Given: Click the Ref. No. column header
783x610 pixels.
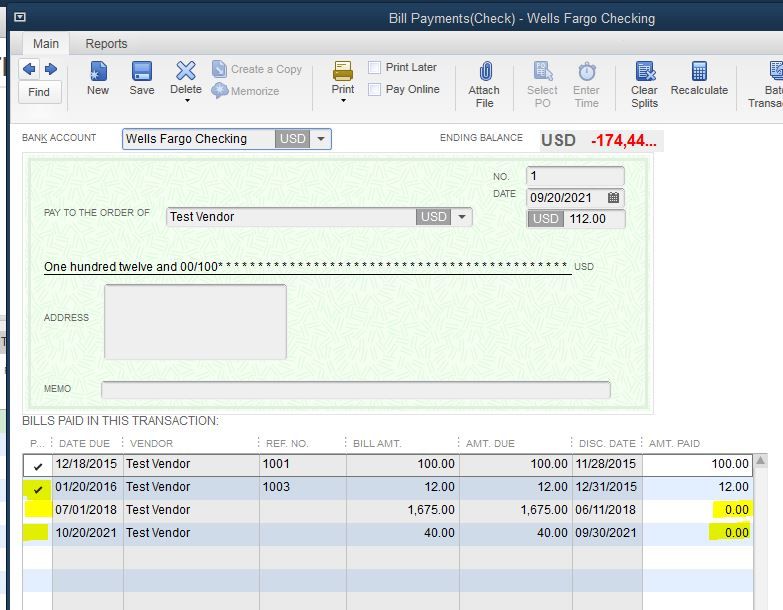Looking at the screenshot, I should [x=287, y=443].
